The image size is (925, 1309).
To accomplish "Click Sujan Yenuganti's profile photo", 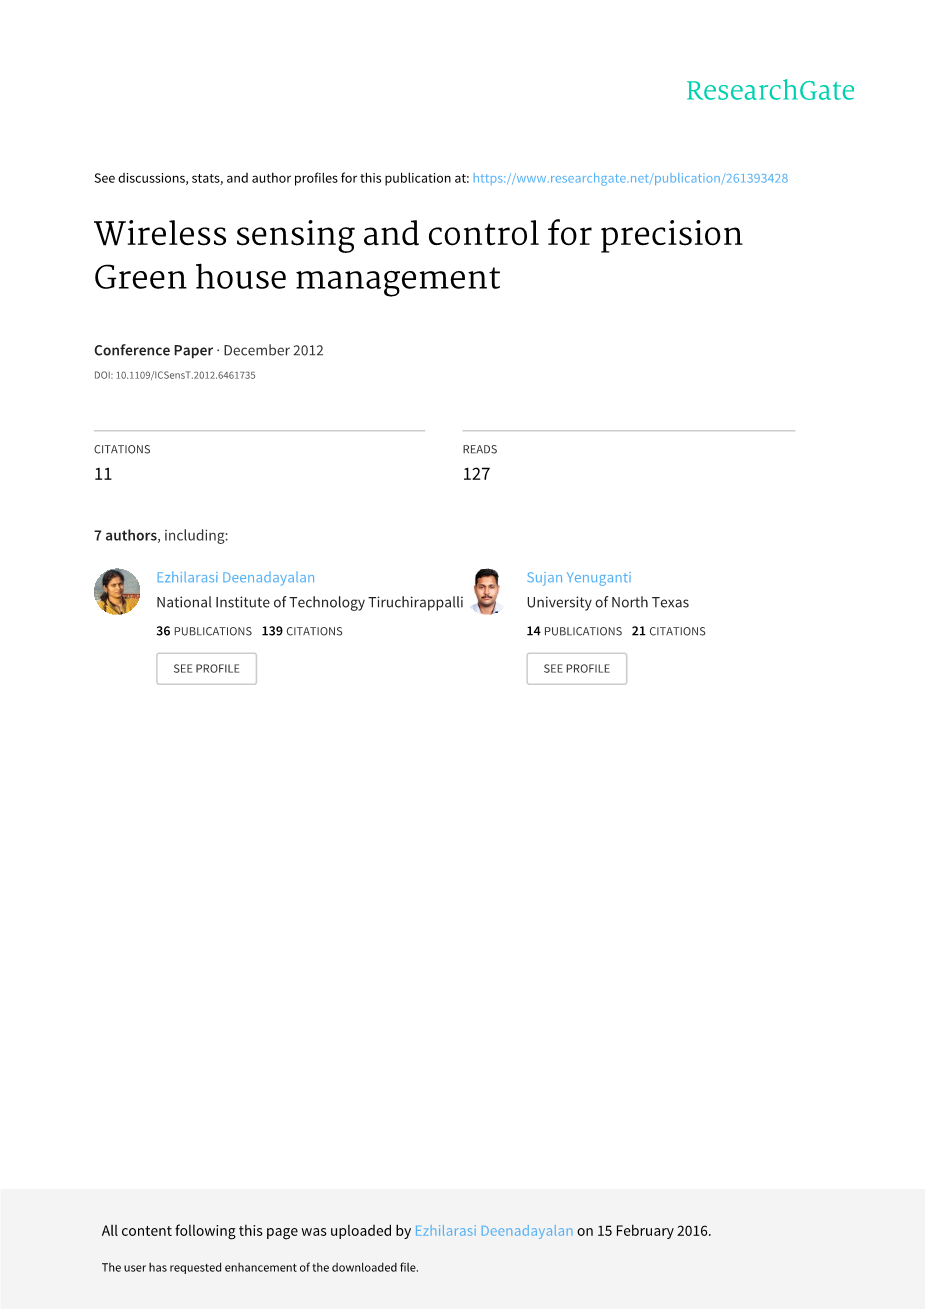I will [x=486, y=591].
